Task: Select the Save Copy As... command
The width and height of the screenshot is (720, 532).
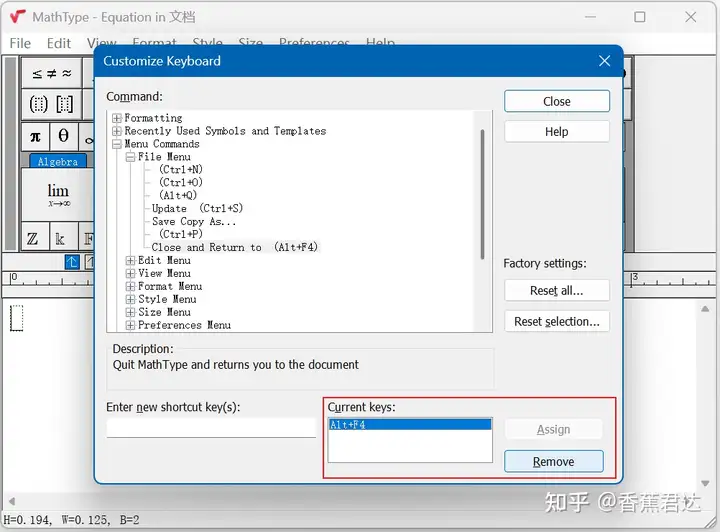Action: coord(194,221)
